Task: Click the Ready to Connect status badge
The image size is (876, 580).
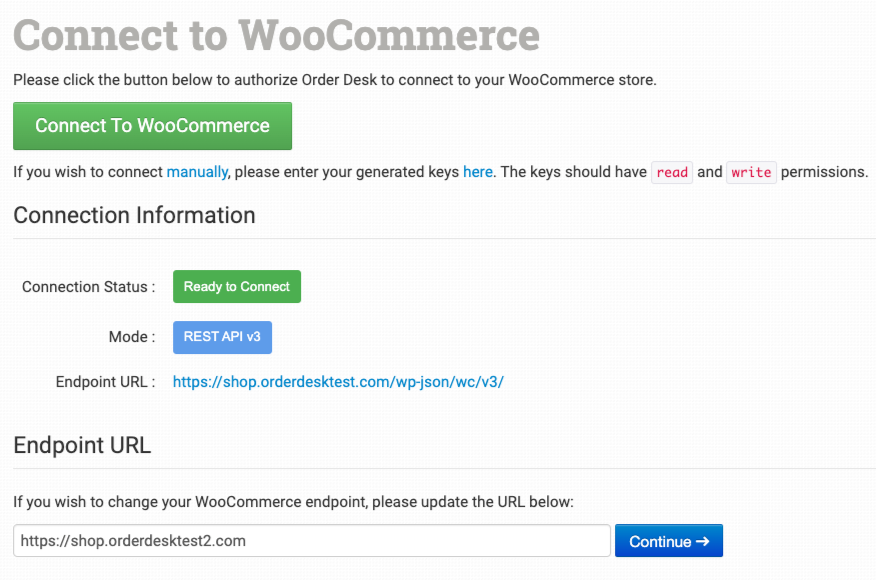Action: point(236,287)
